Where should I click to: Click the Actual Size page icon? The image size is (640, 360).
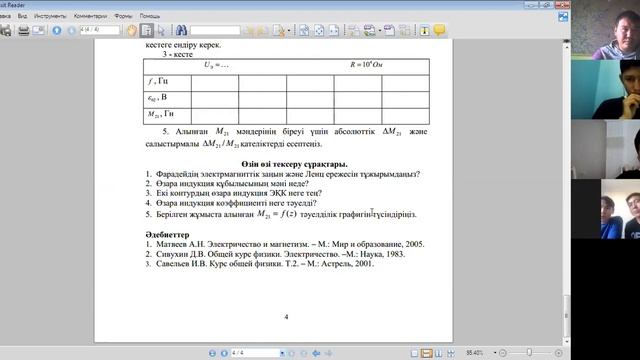coord(304,31)
